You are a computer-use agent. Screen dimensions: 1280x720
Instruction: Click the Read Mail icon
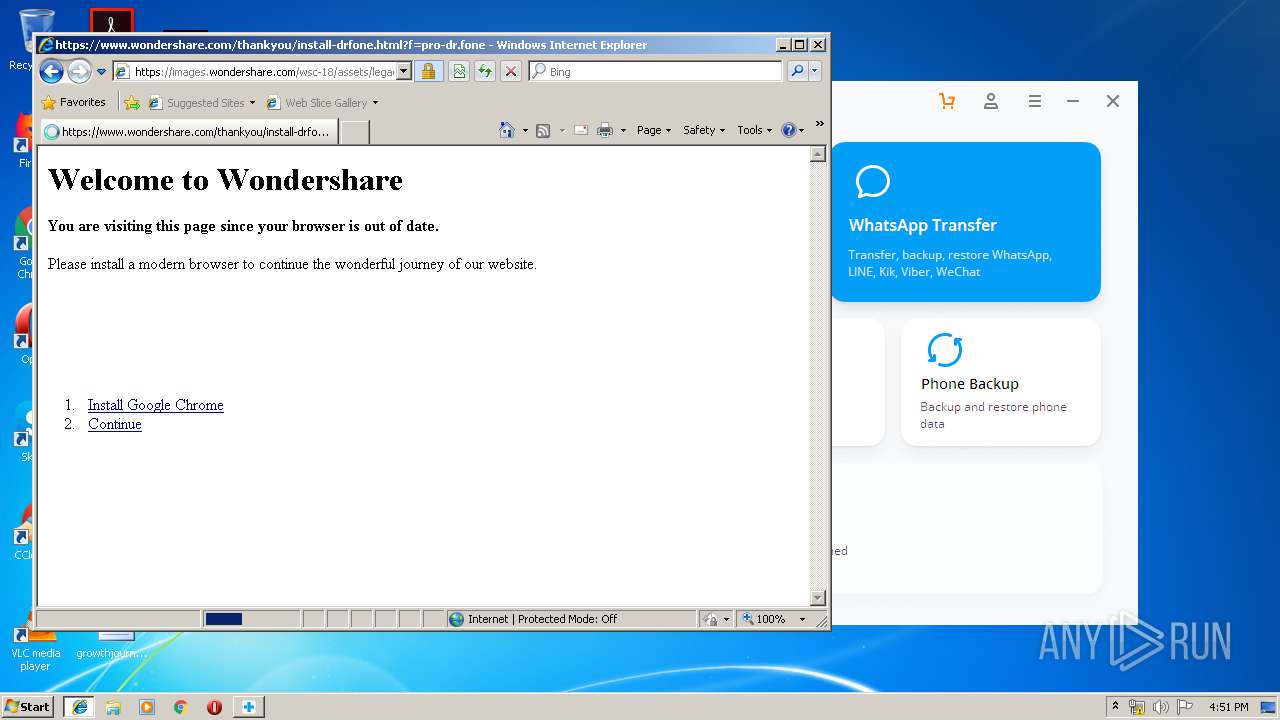581,130
